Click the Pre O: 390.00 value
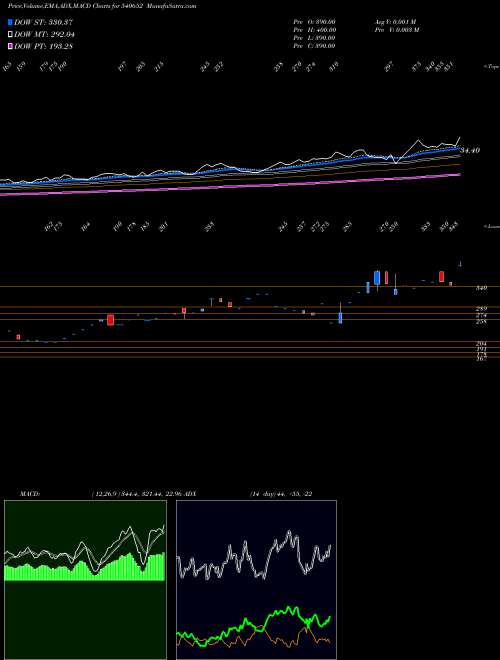This screenshot has height=660, width=500. click(314, 22)
